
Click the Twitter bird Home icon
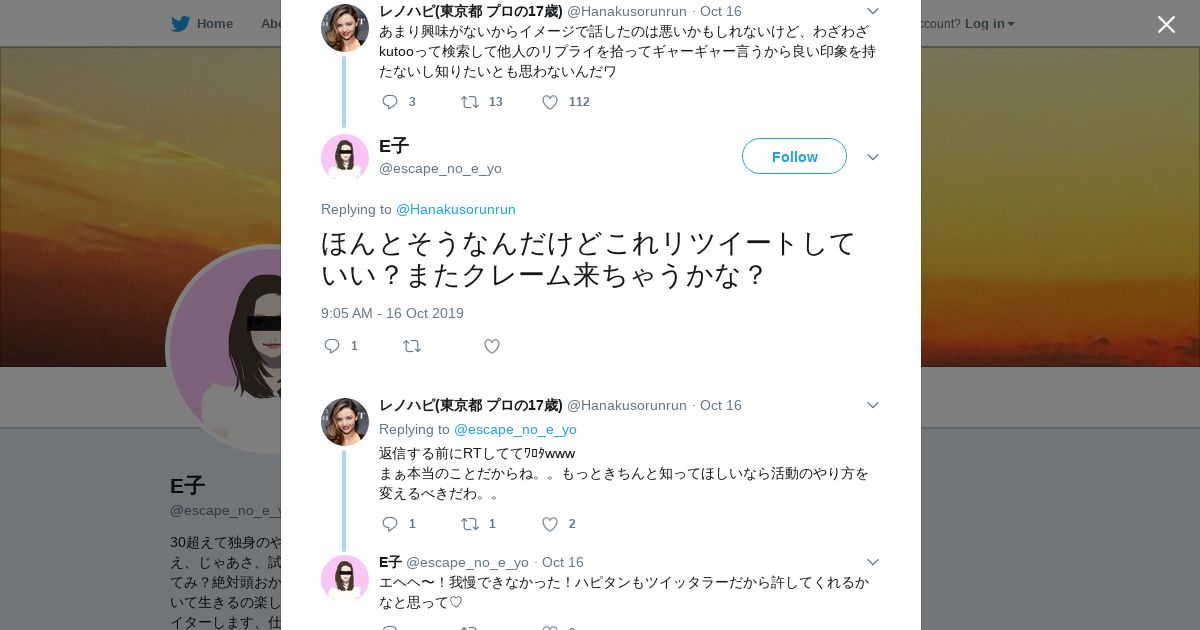[x=180, y=24]
